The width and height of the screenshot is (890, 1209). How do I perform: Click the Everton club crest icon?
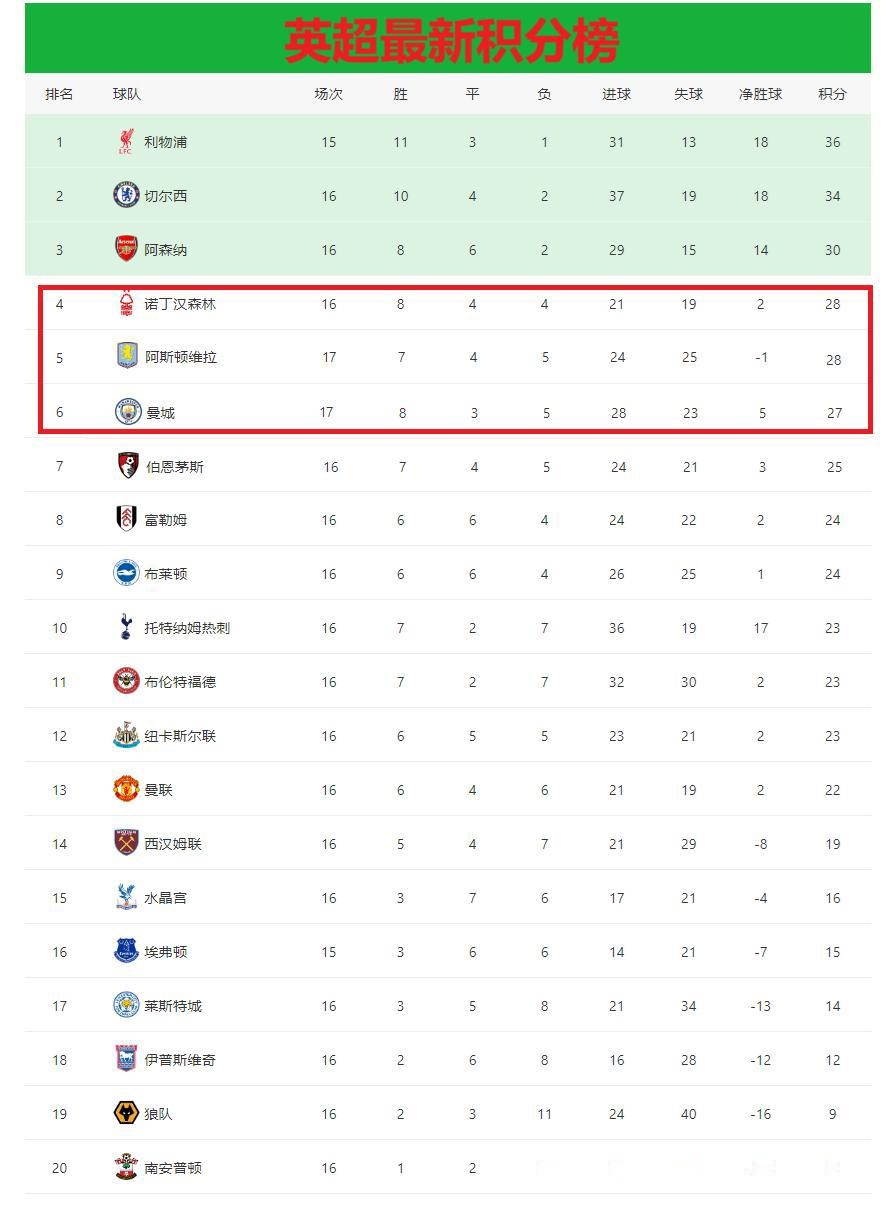click(x=126, y=951)
